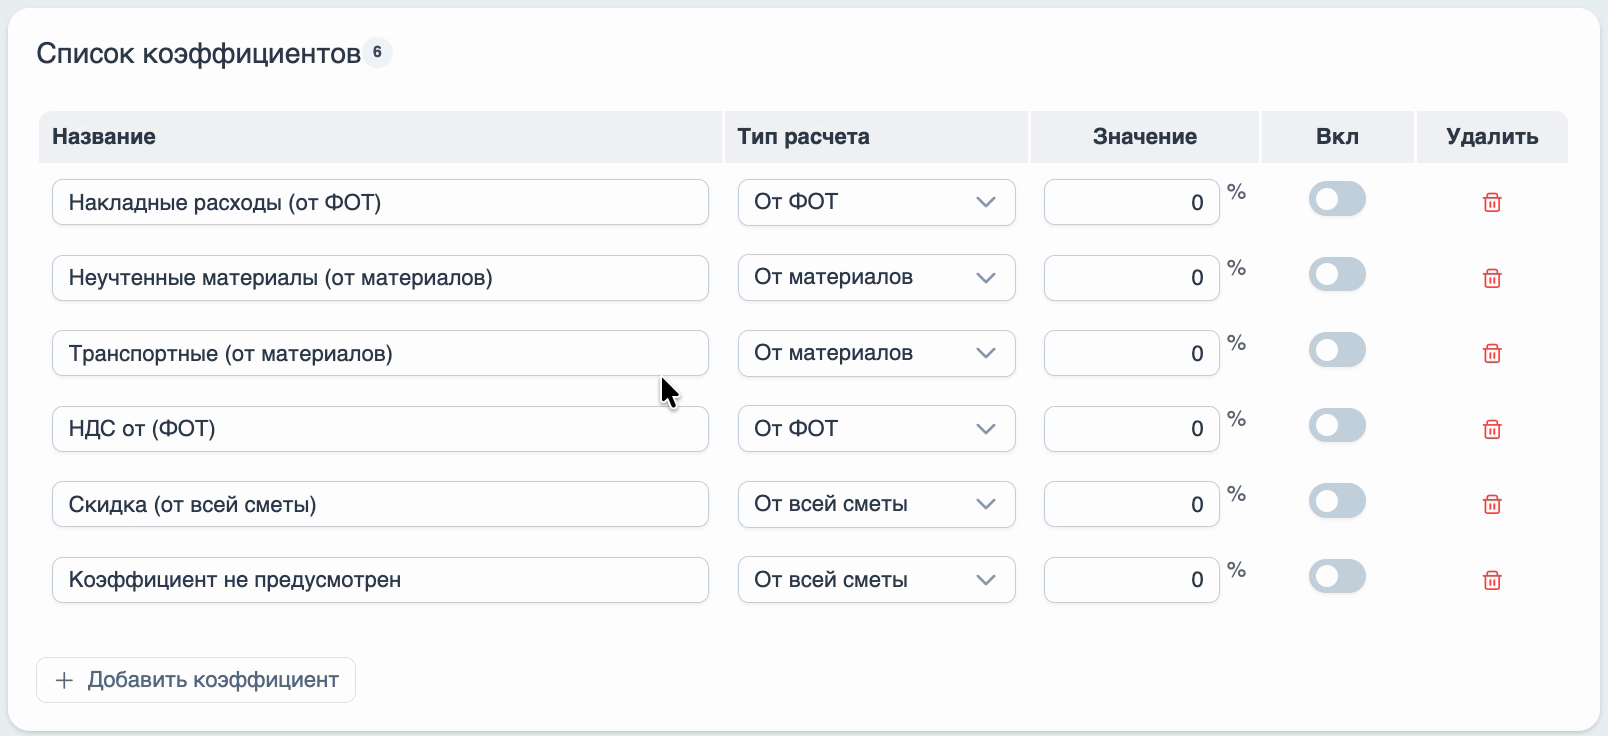Switch on the Скидка (от всей сметы) toggle
The image size is (1608, 736).
[1337, 501]
